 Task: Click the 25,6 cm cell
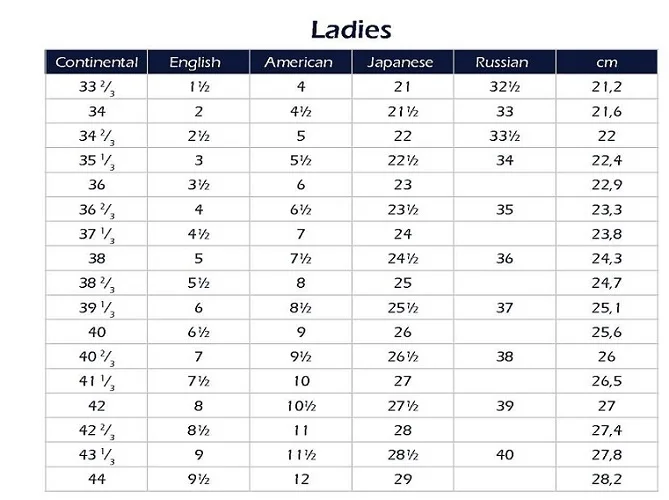607,332
